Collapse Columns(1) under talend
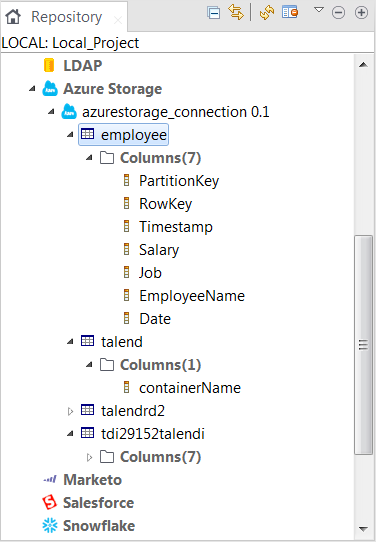This screenshot has width=376, height=542. pos(89,364)
